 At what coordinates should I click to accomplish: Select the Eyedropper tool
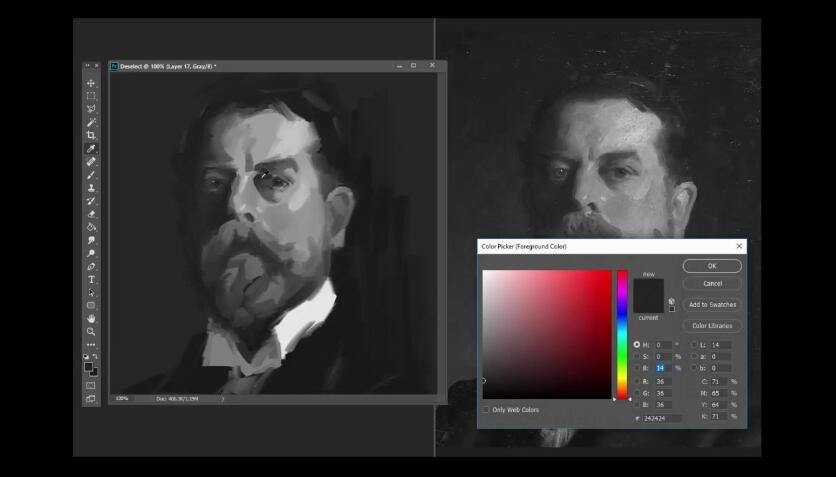[x=91, y=148]
